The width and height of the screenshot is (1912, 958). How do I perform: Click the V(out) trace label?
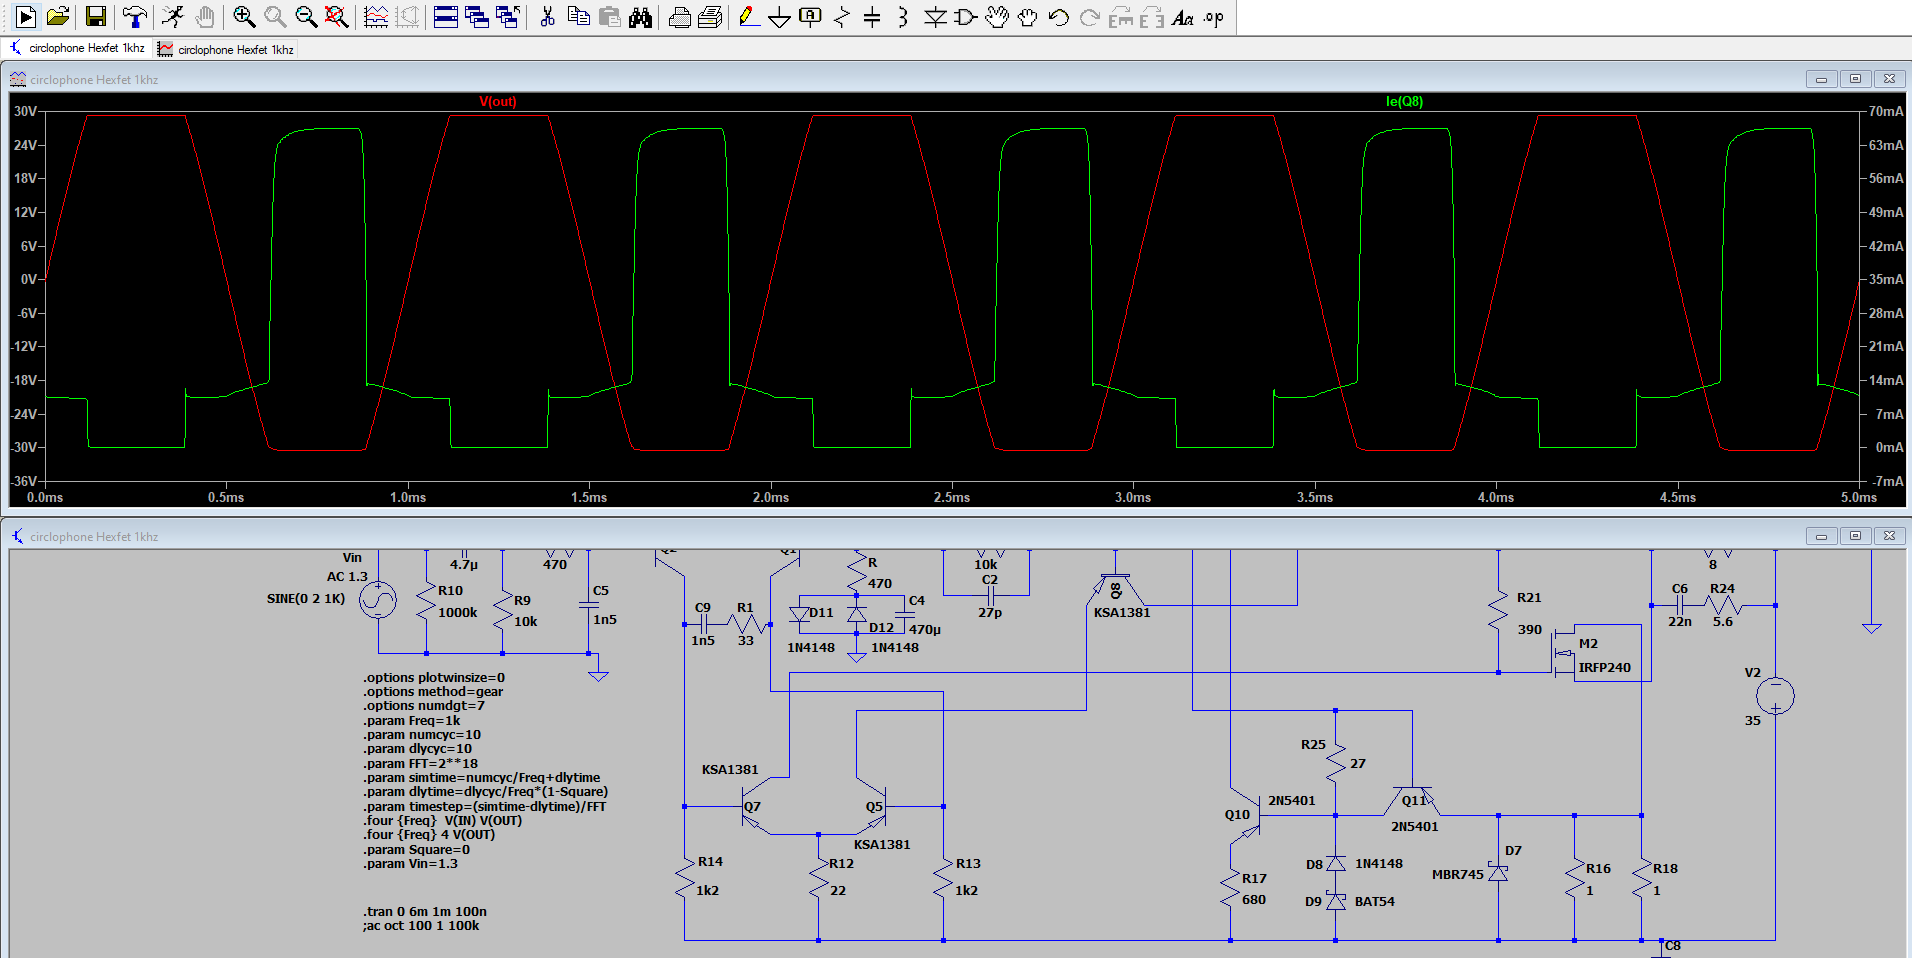pyautogui.click(x=498, y=101)
